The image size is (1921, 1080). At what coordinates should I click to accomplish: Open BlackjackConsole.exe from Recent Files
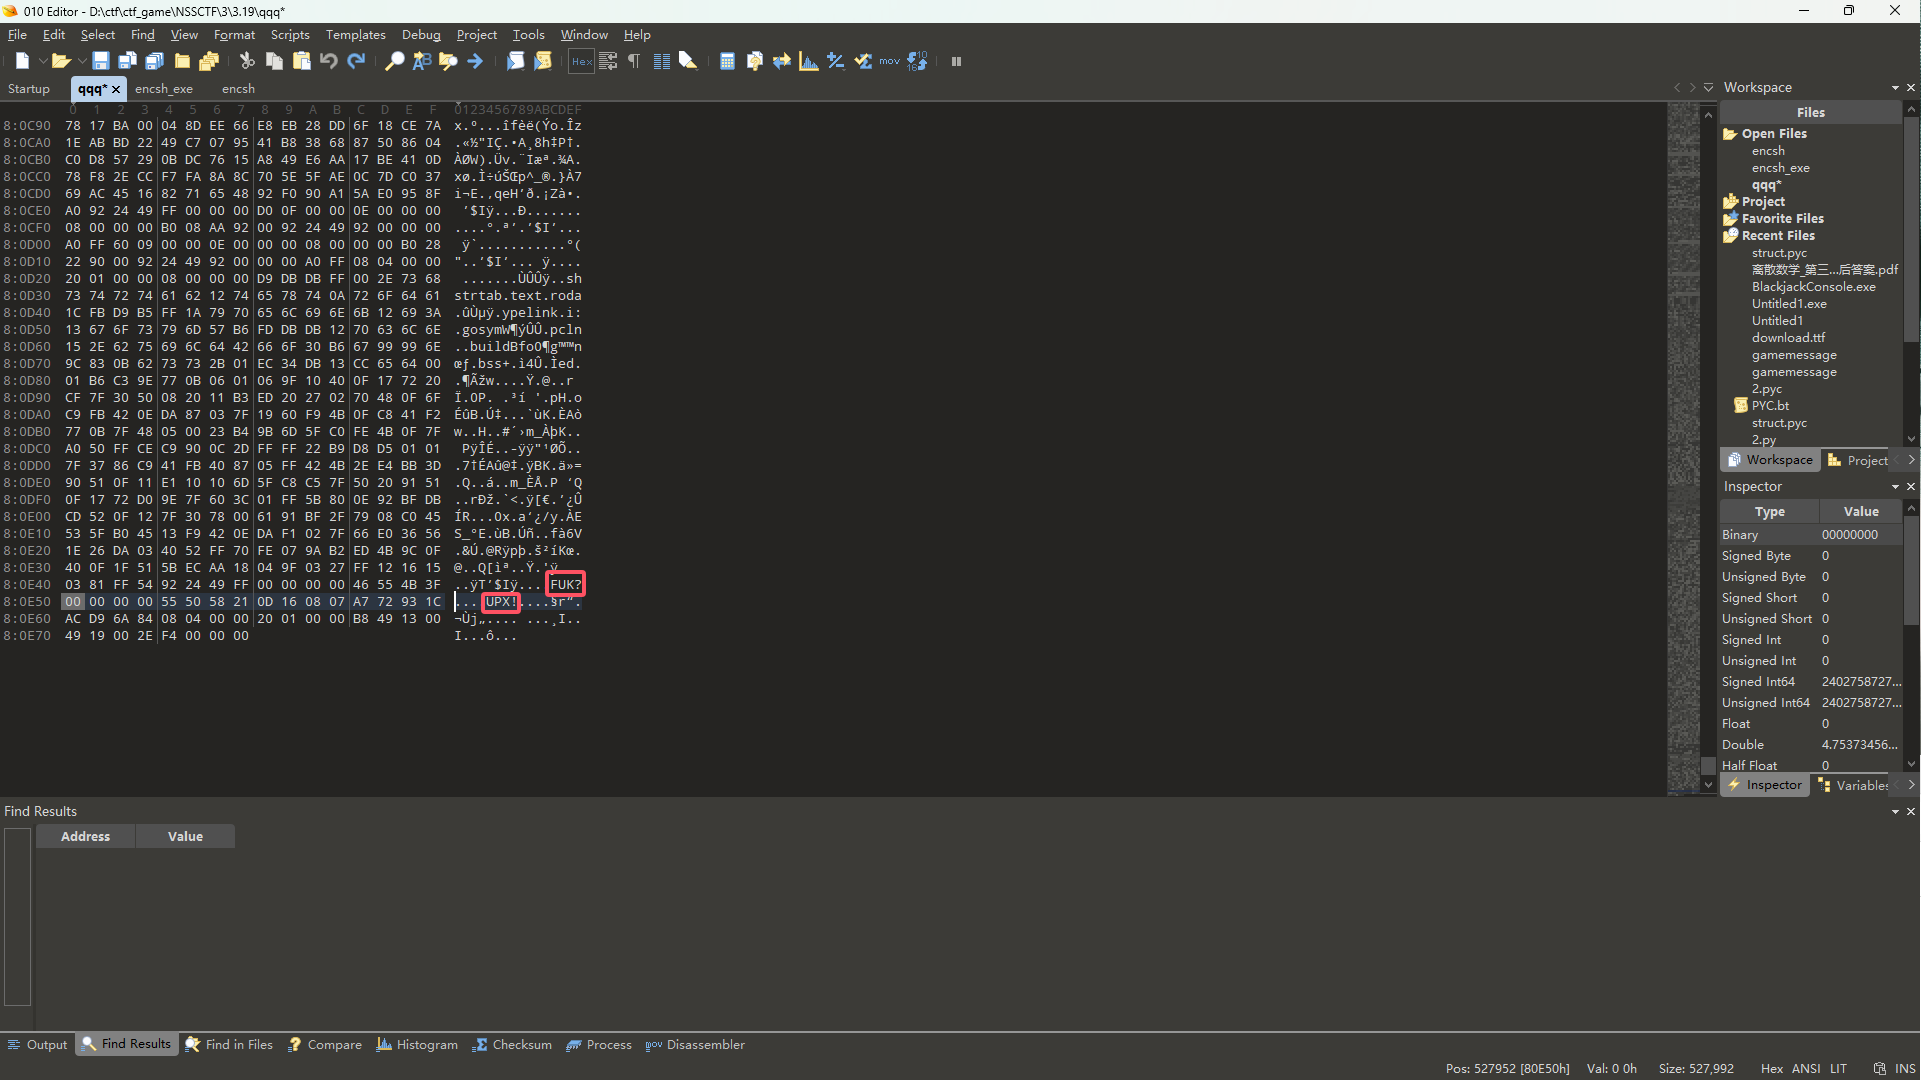pyautogui.click(x=1813, y=287)
